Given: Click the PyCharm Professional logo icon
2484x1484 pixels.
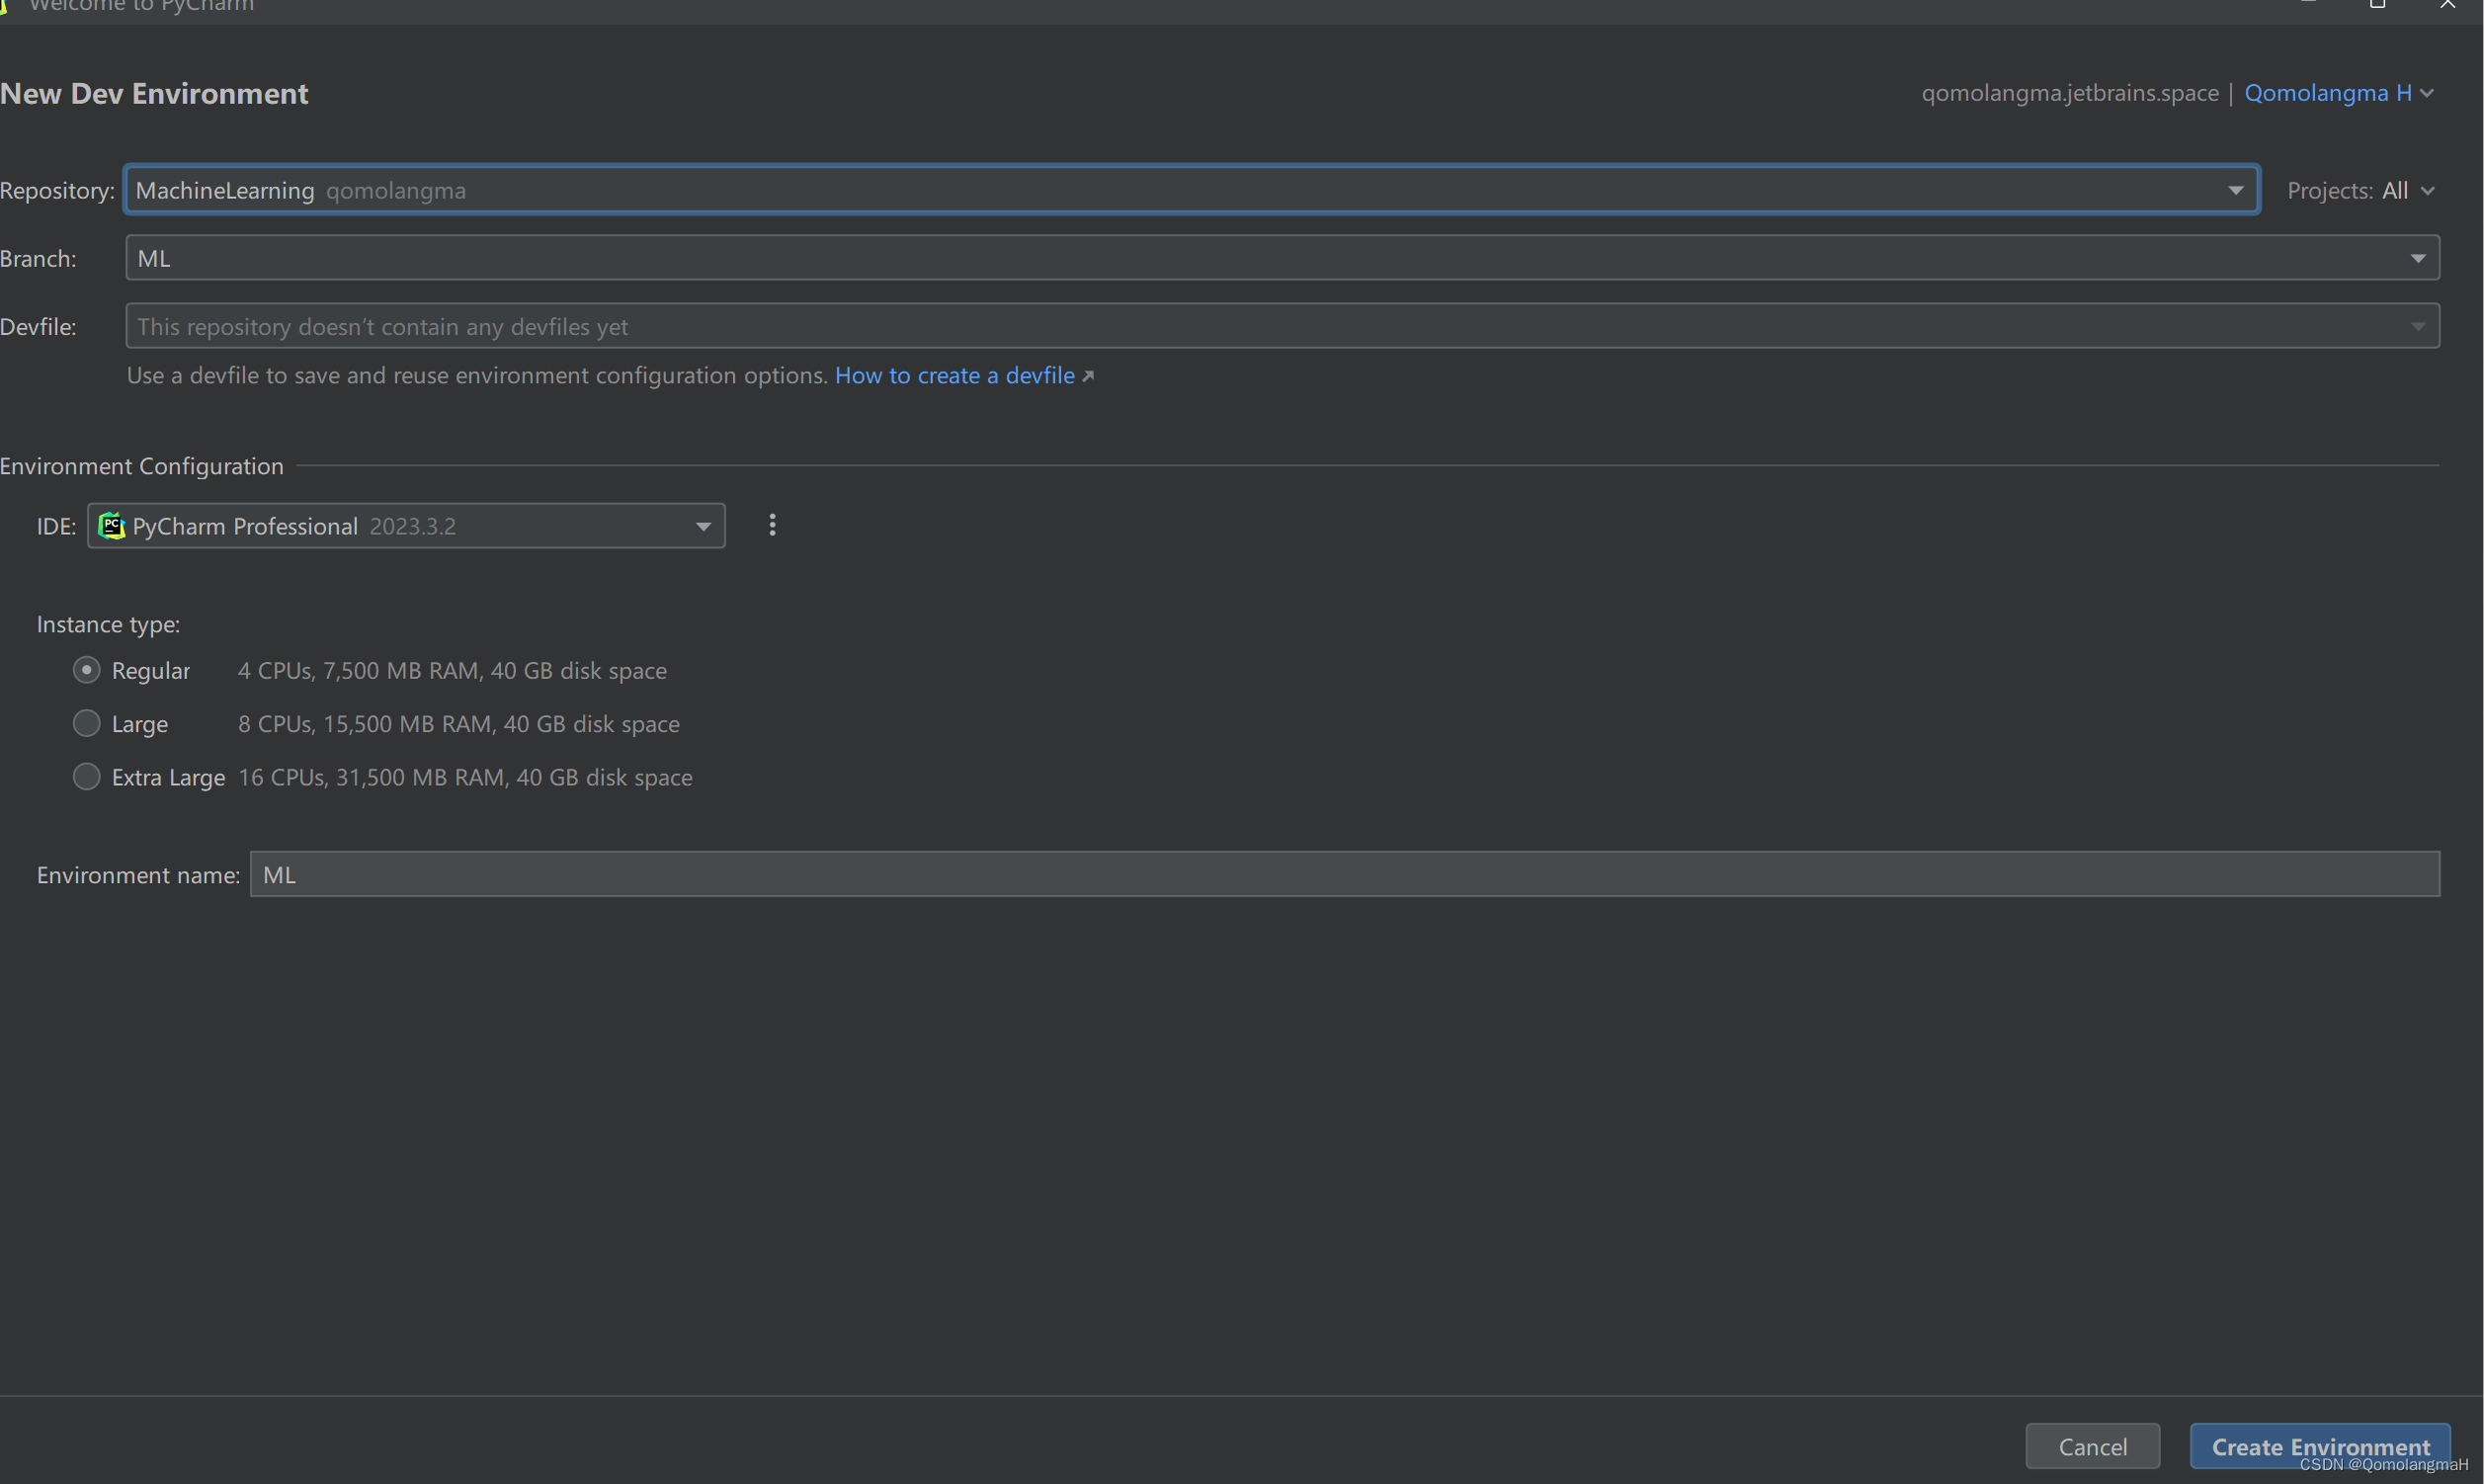Looking at the screenshot, I should coord(110,525).
